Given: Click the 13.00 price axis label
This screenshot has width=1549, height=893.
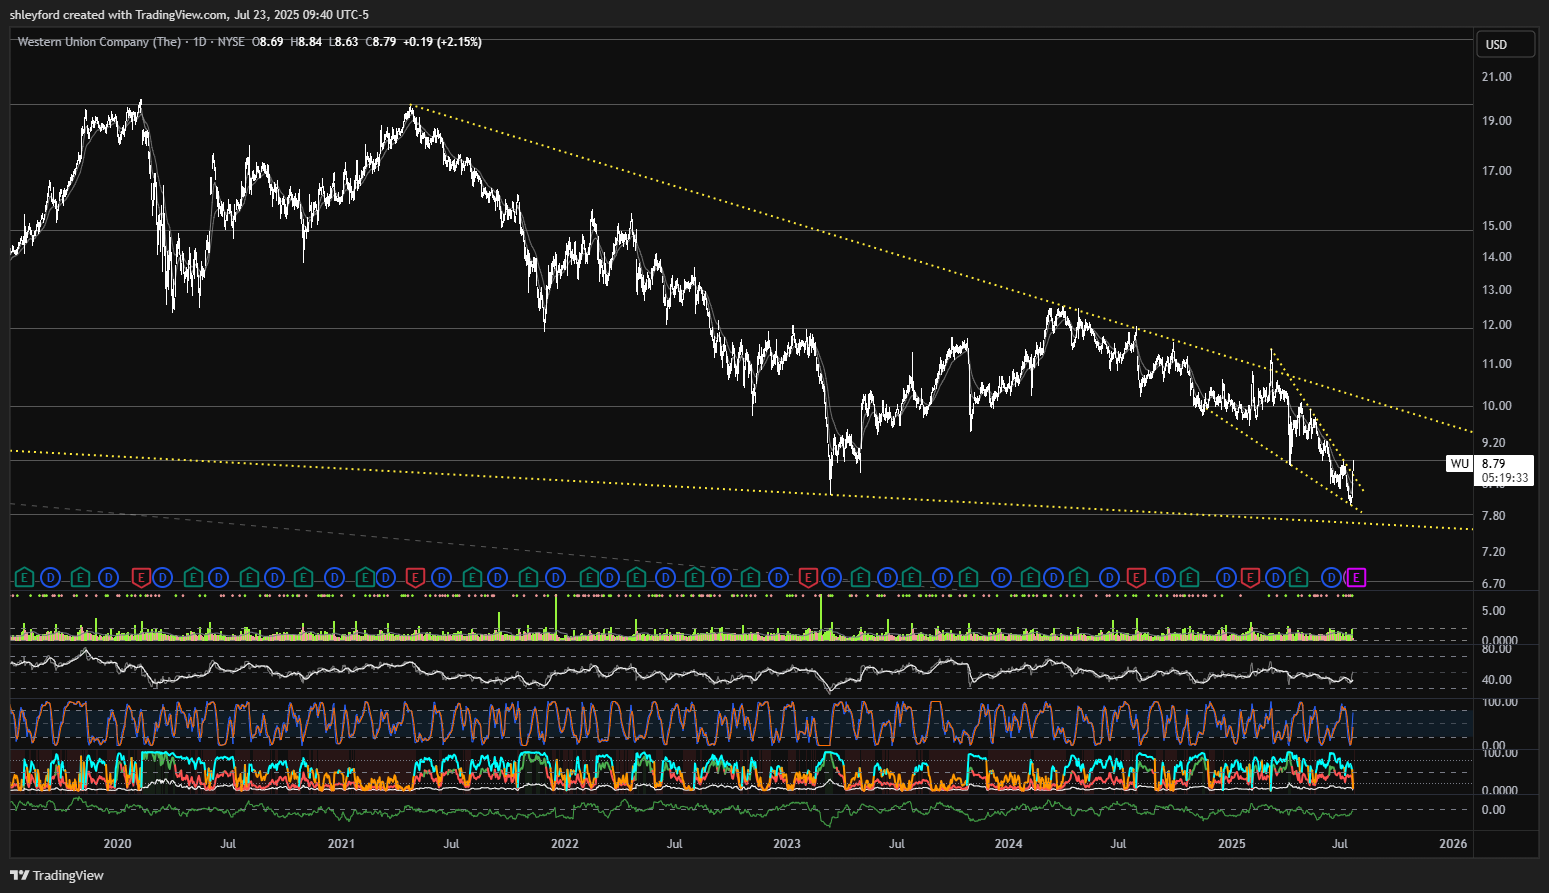Looking at the screenshot, I should (1497, 290).
